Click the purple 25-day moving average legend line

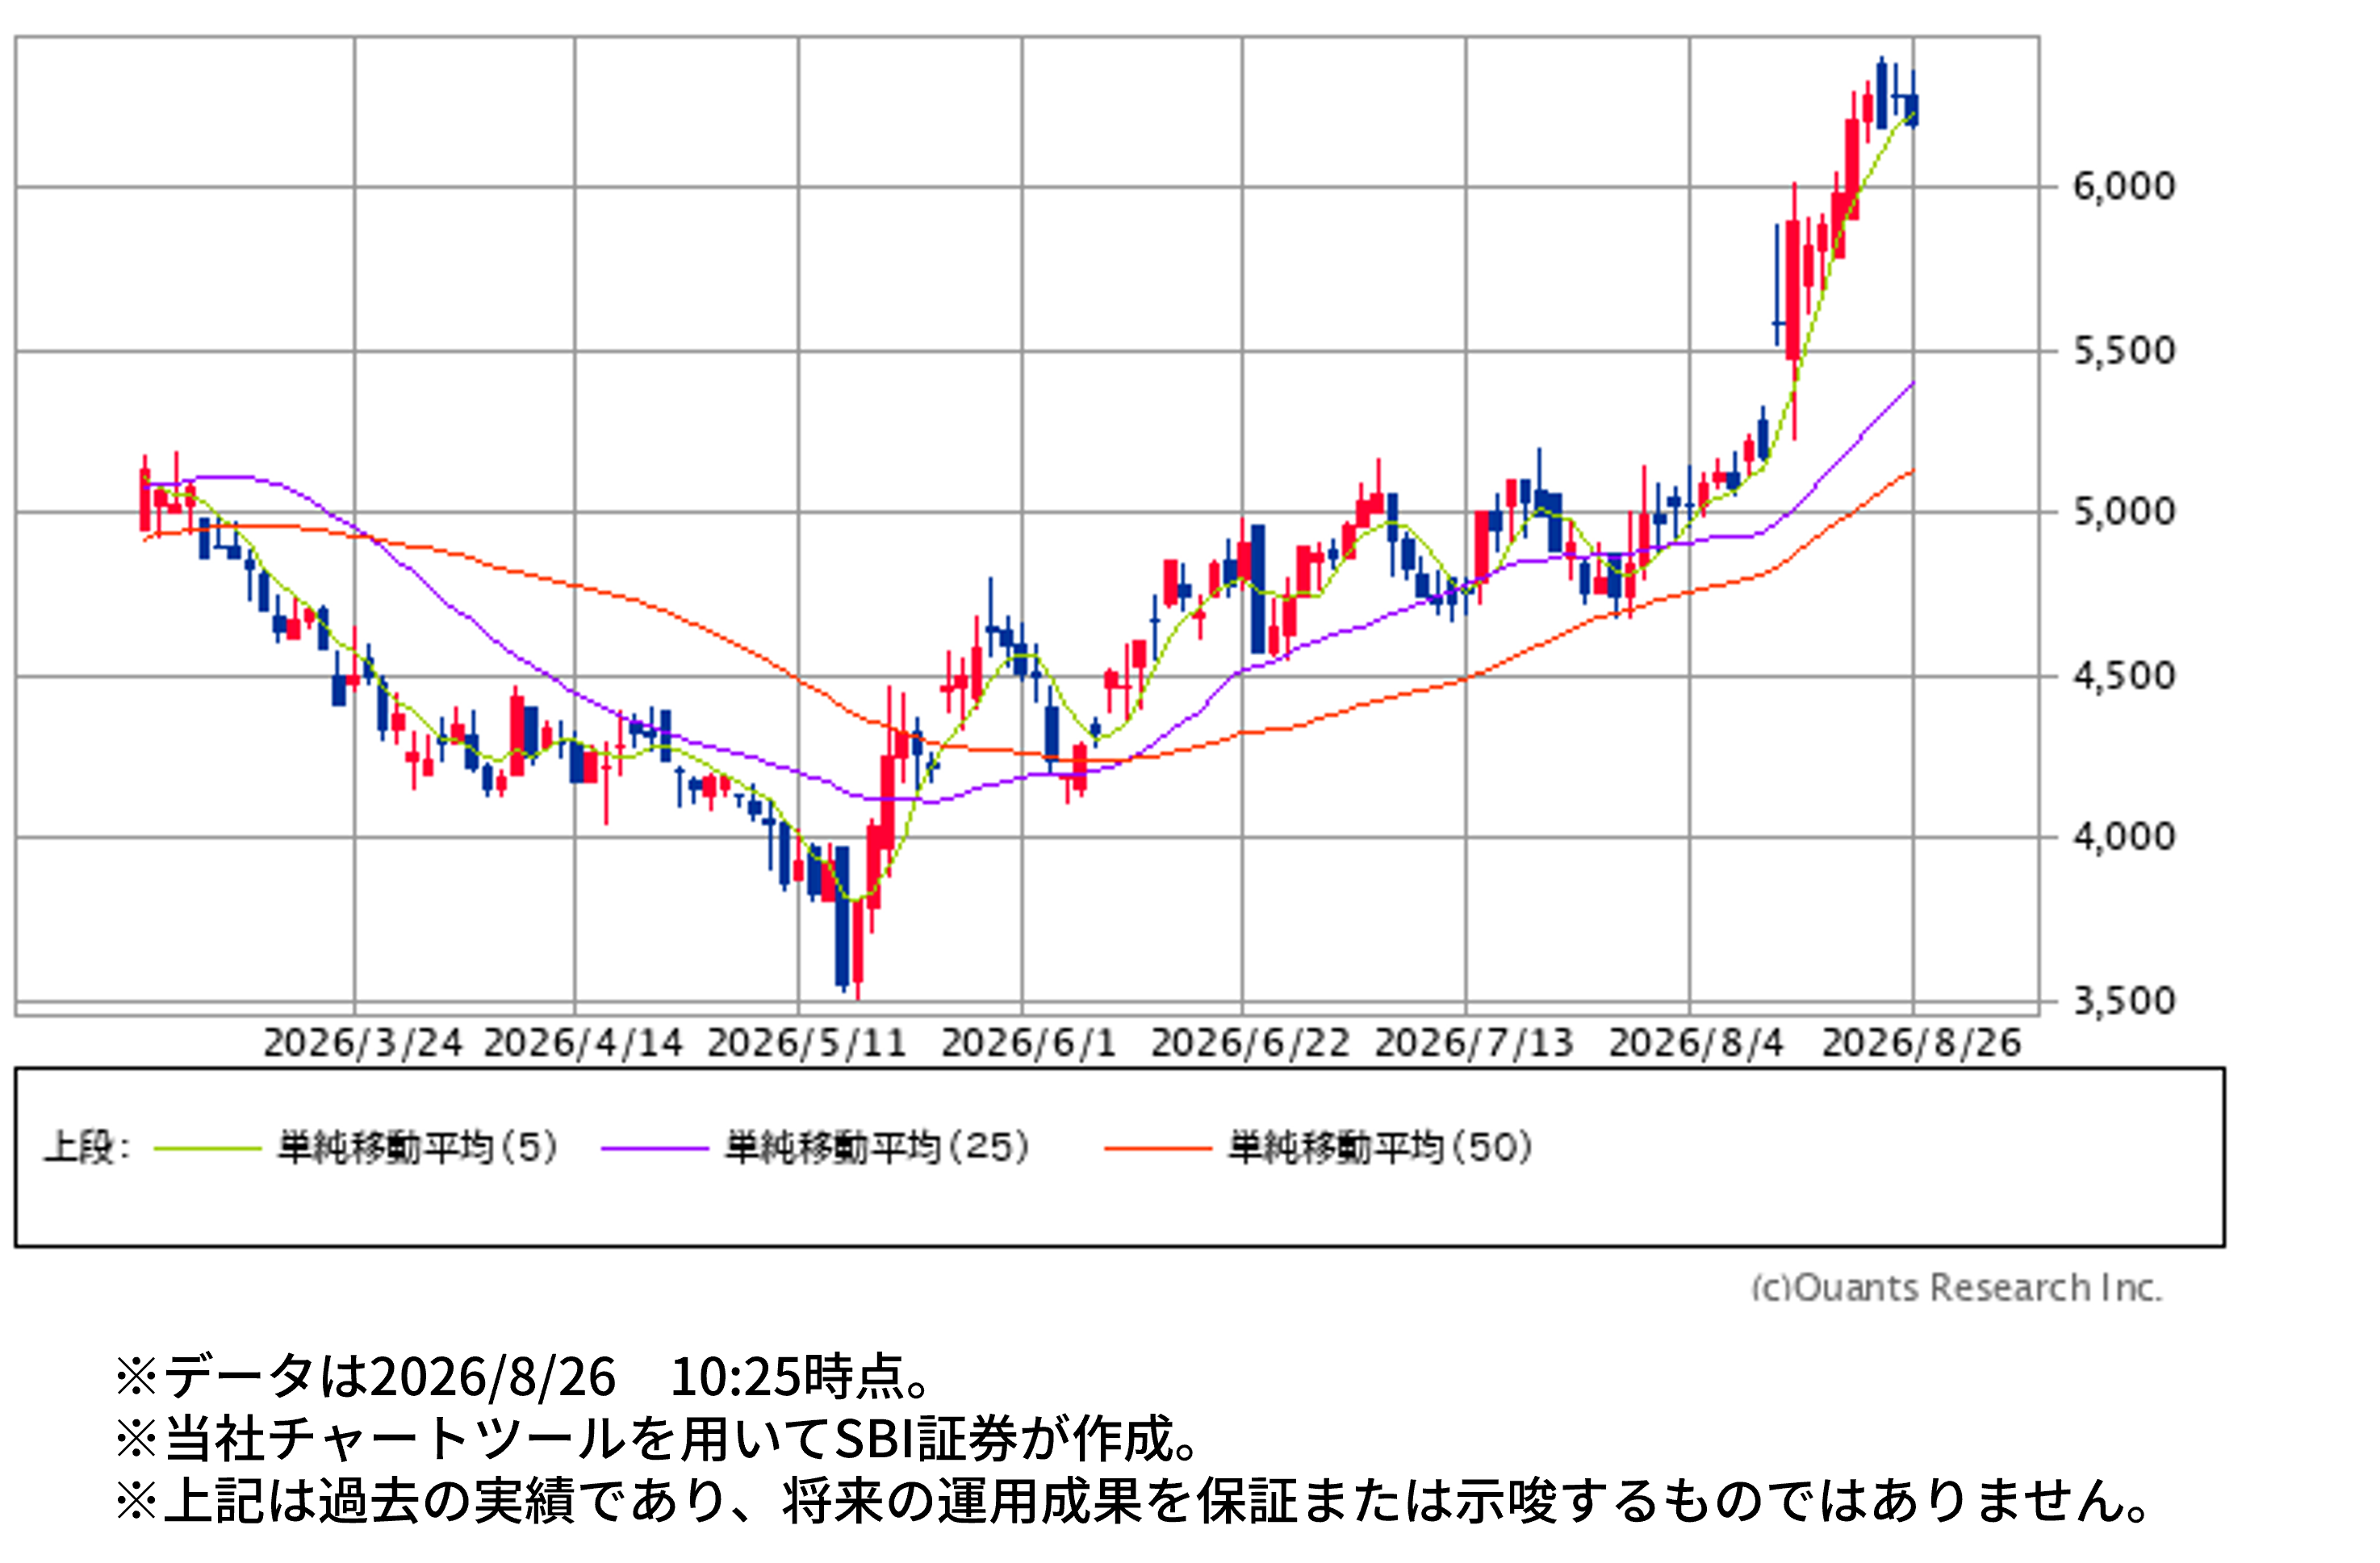coord(655,1148)
